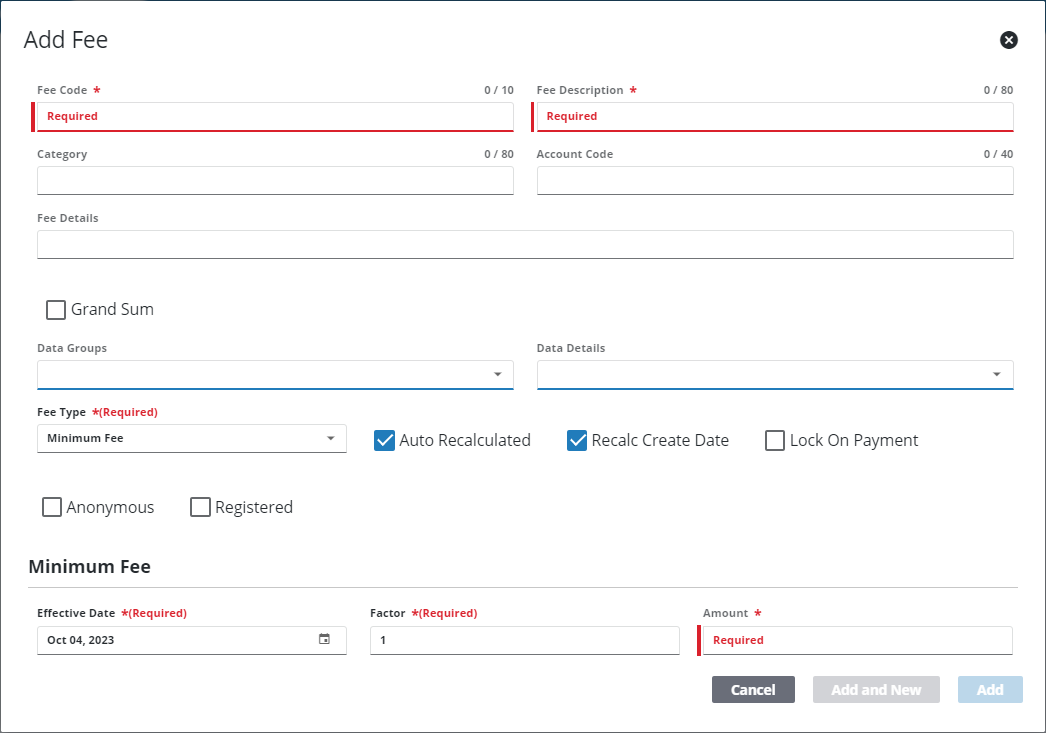Image resolution: width=1046 pixels, height=733 pixels.
Task: Uncheck the Recalc Create Date checkbox
Action: click(x=577, y=440)
